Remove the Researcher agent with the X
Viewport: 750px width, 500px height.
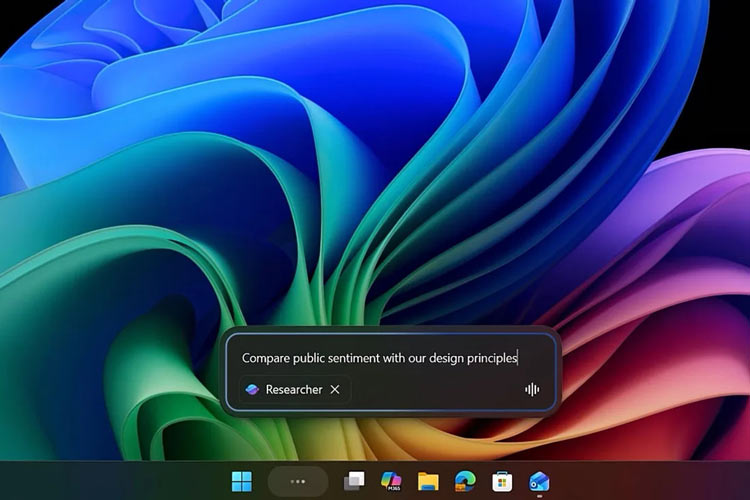(x=335, y=390)
